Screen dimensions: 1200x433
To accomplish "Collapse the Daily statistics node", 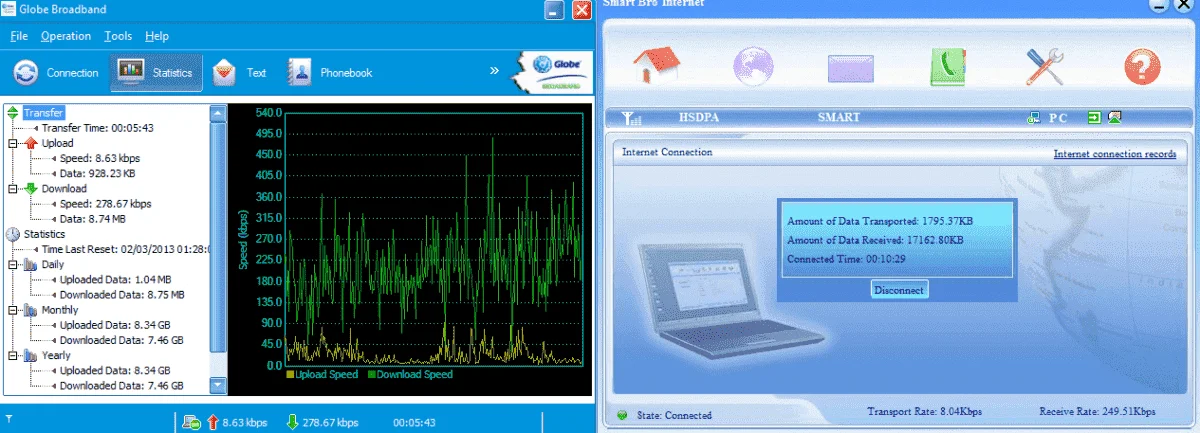I will 13,264.
